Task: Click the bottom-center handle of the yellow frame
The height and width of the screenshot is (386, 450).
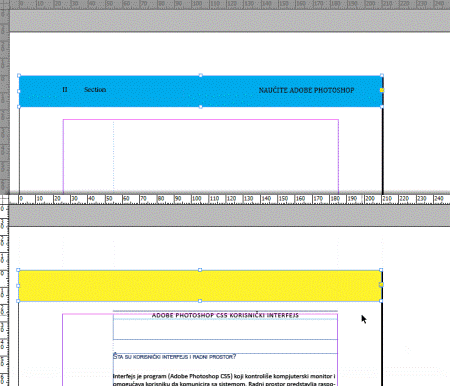Action: click(x=200, y=301)
